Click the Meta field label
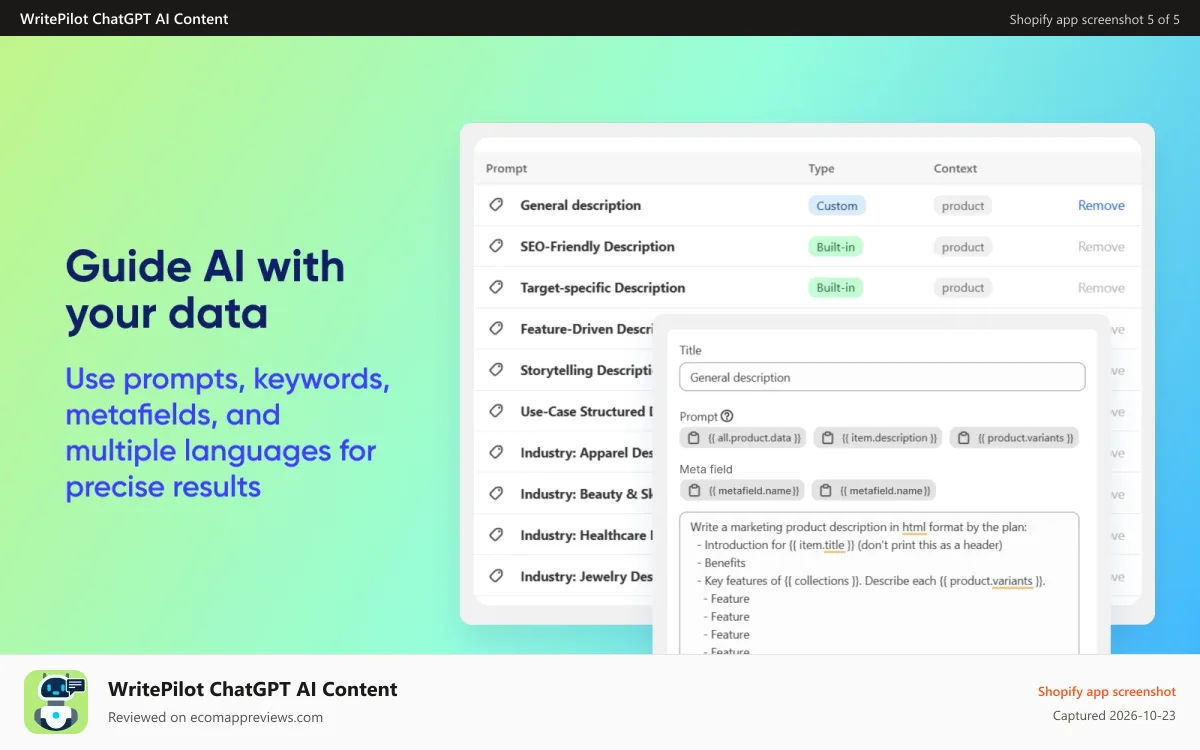 point(706,468)
